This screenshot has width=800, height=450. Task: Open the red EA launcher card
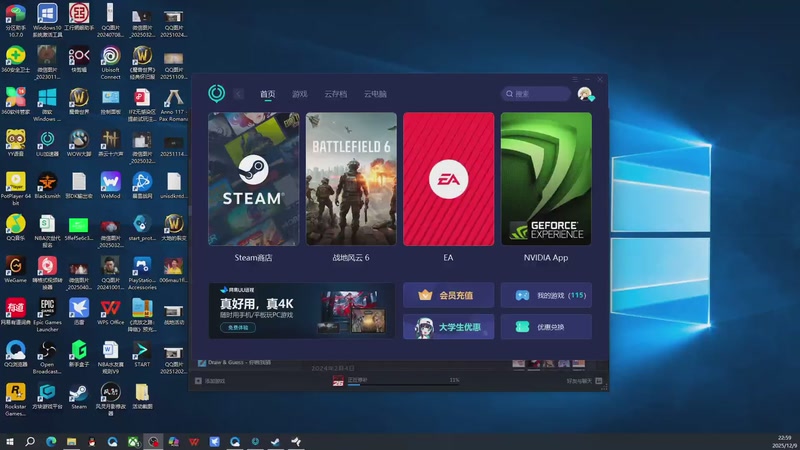coord(448,179)
